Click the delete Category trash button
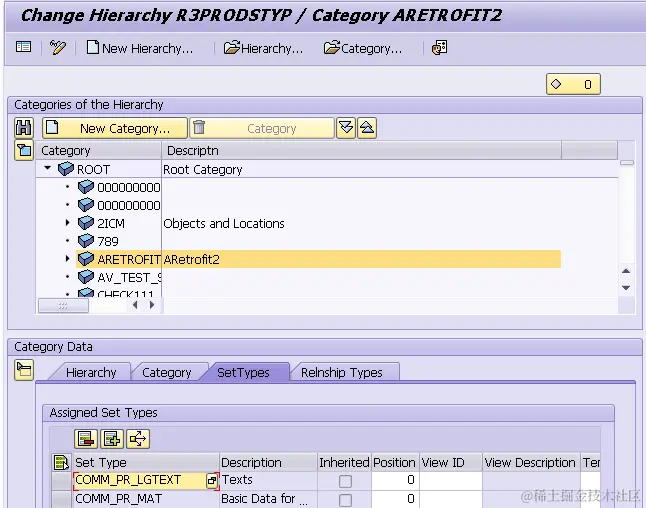 click(262, 128)
